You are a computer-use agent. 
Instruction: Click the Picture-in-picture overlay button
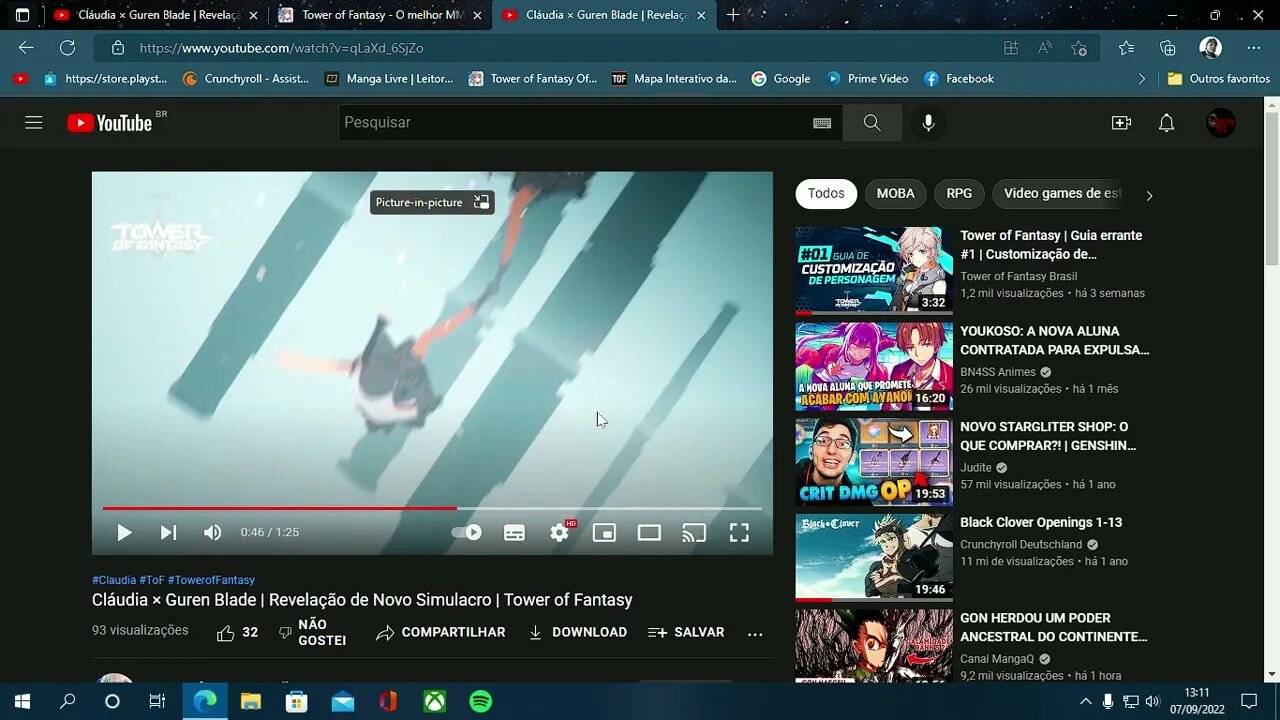[x=432, y=202]
